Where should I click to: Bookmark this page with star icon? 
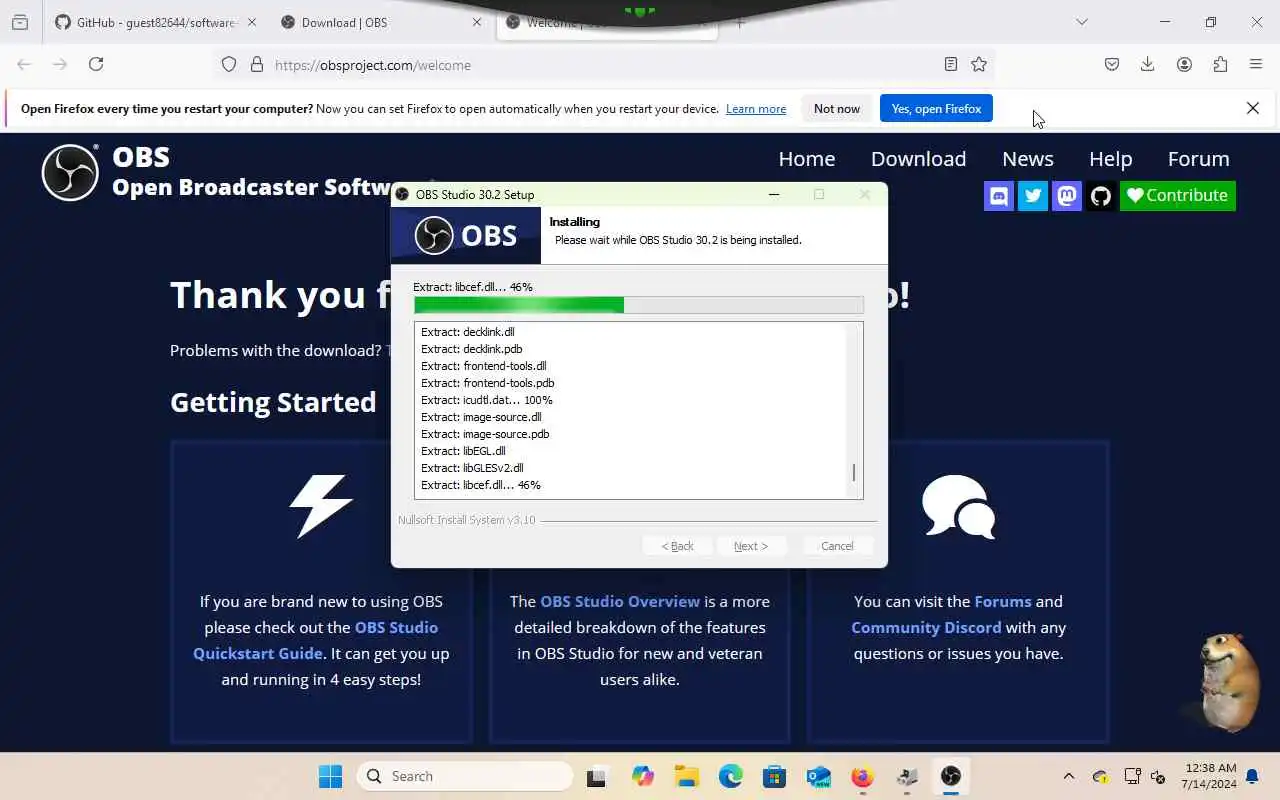click(979, 64)
